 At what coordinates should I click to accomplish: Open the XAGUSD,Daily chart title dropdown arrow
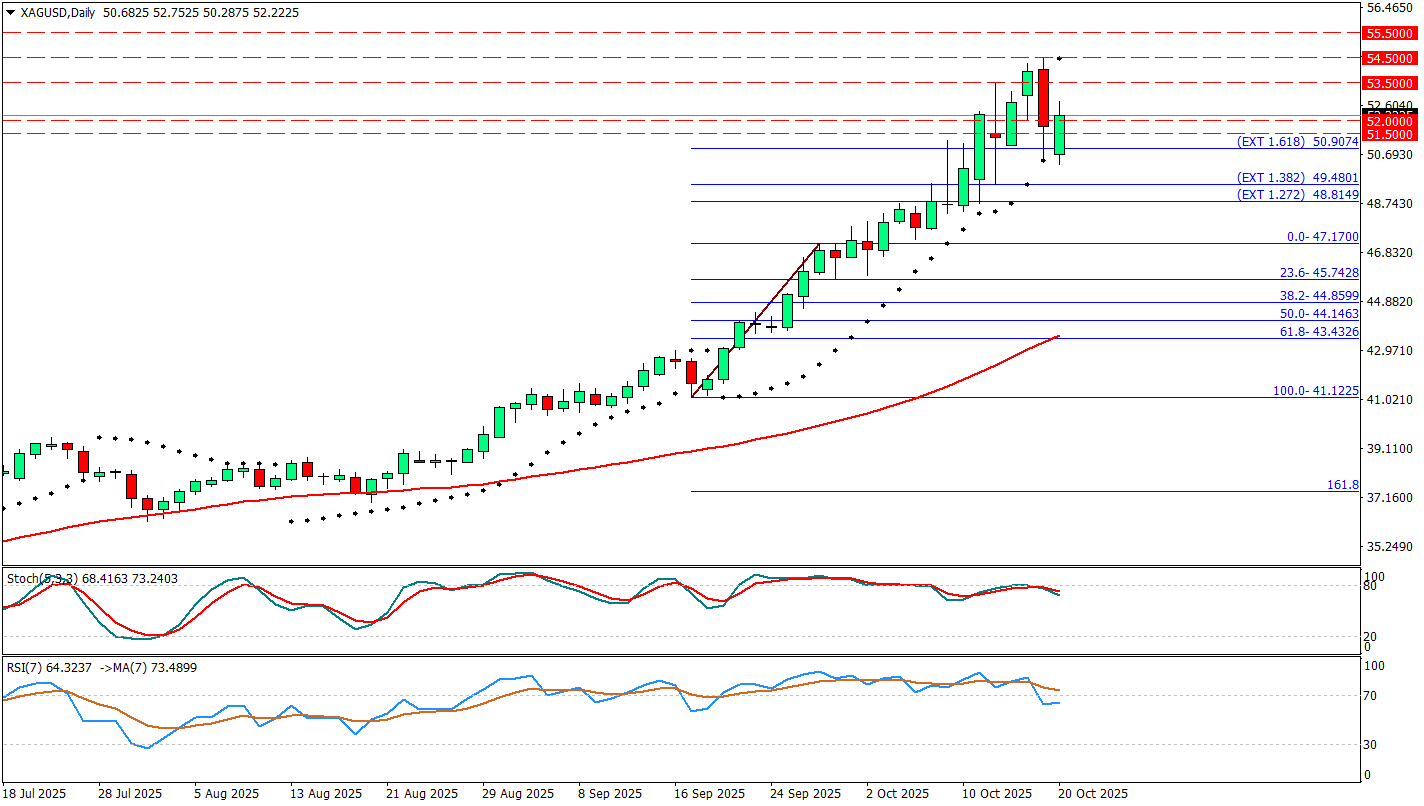click(x=11, y=13)
